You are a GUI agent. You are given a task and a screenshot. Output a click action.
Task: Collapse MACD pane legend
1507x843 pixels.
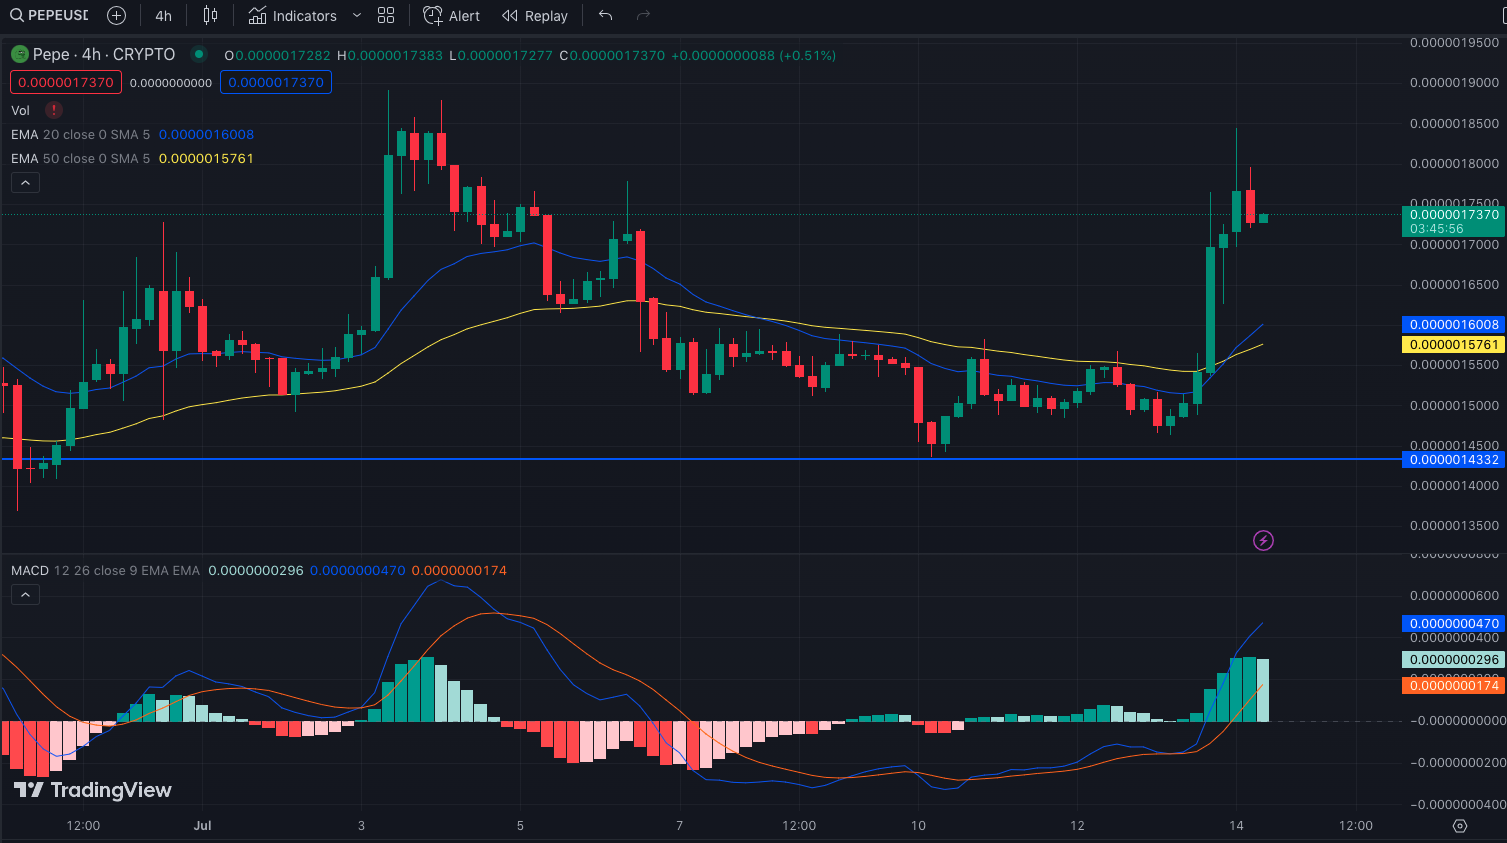(25, 594)
